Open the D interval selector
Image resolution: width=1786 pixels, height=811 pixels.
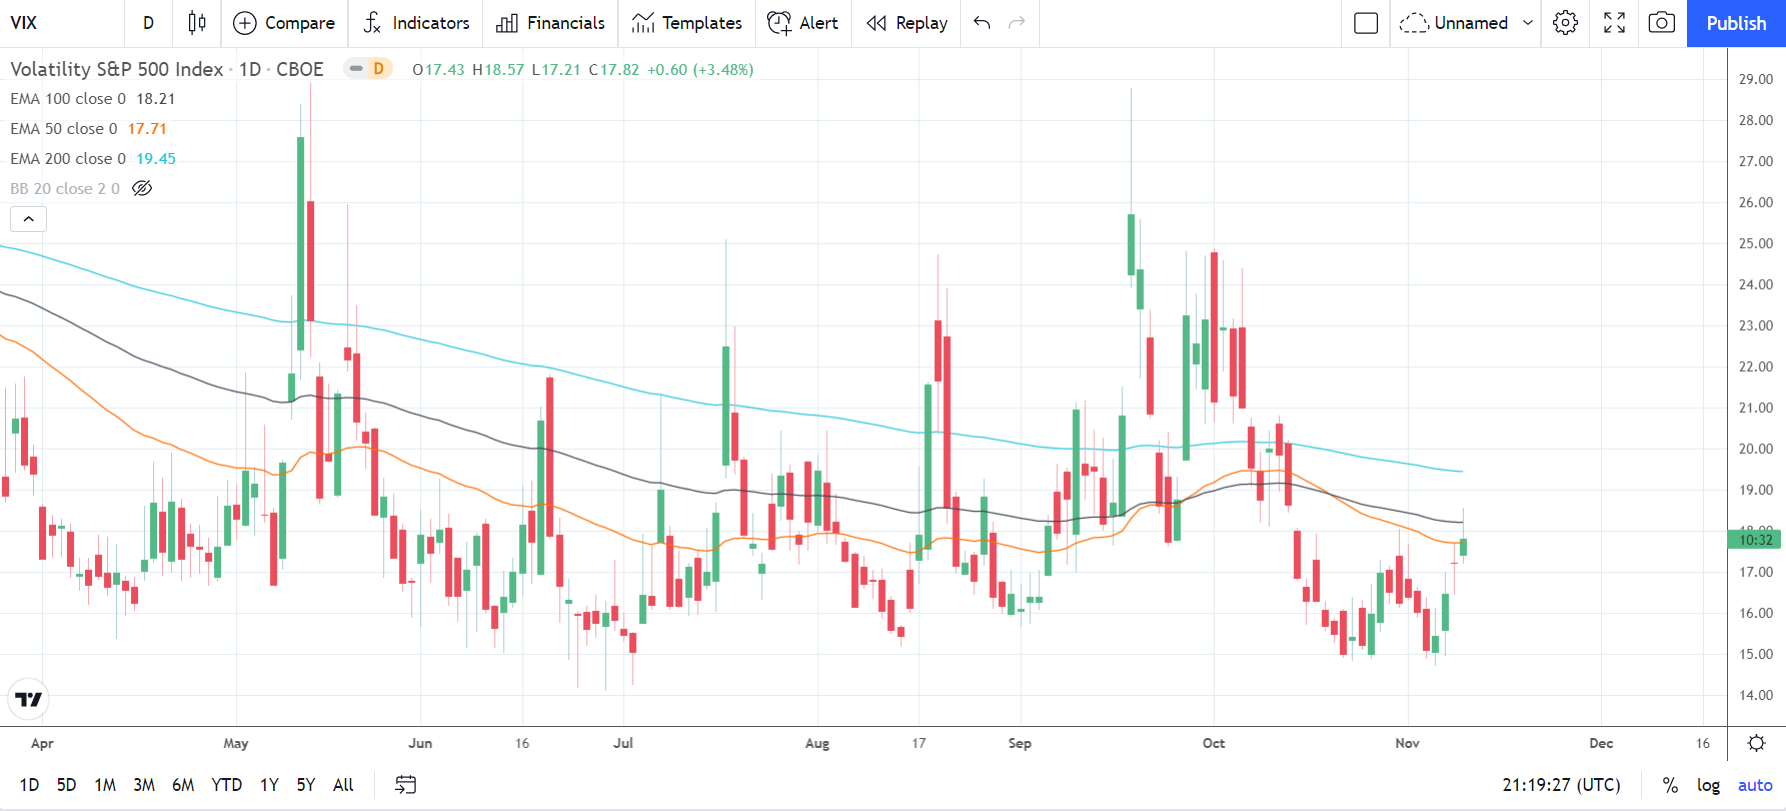click(148, 23)
